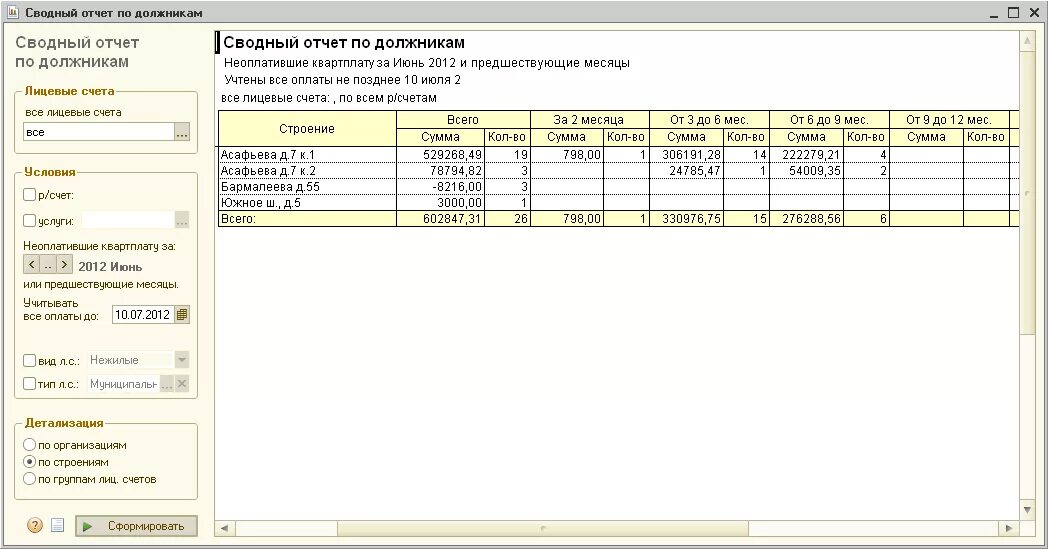Select row Асафьева д.7 к.2

click(307, 171)
